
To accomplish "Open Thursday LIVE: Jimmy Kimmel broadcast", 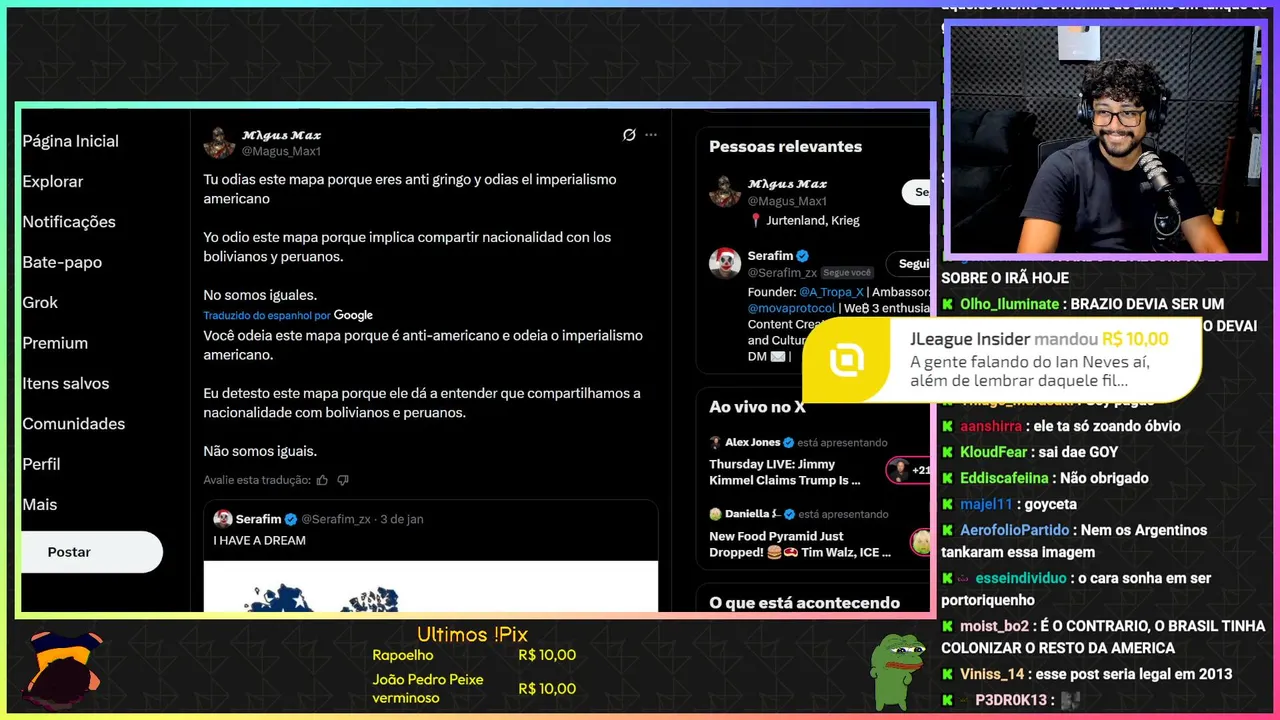I will (x=785, y=472).
